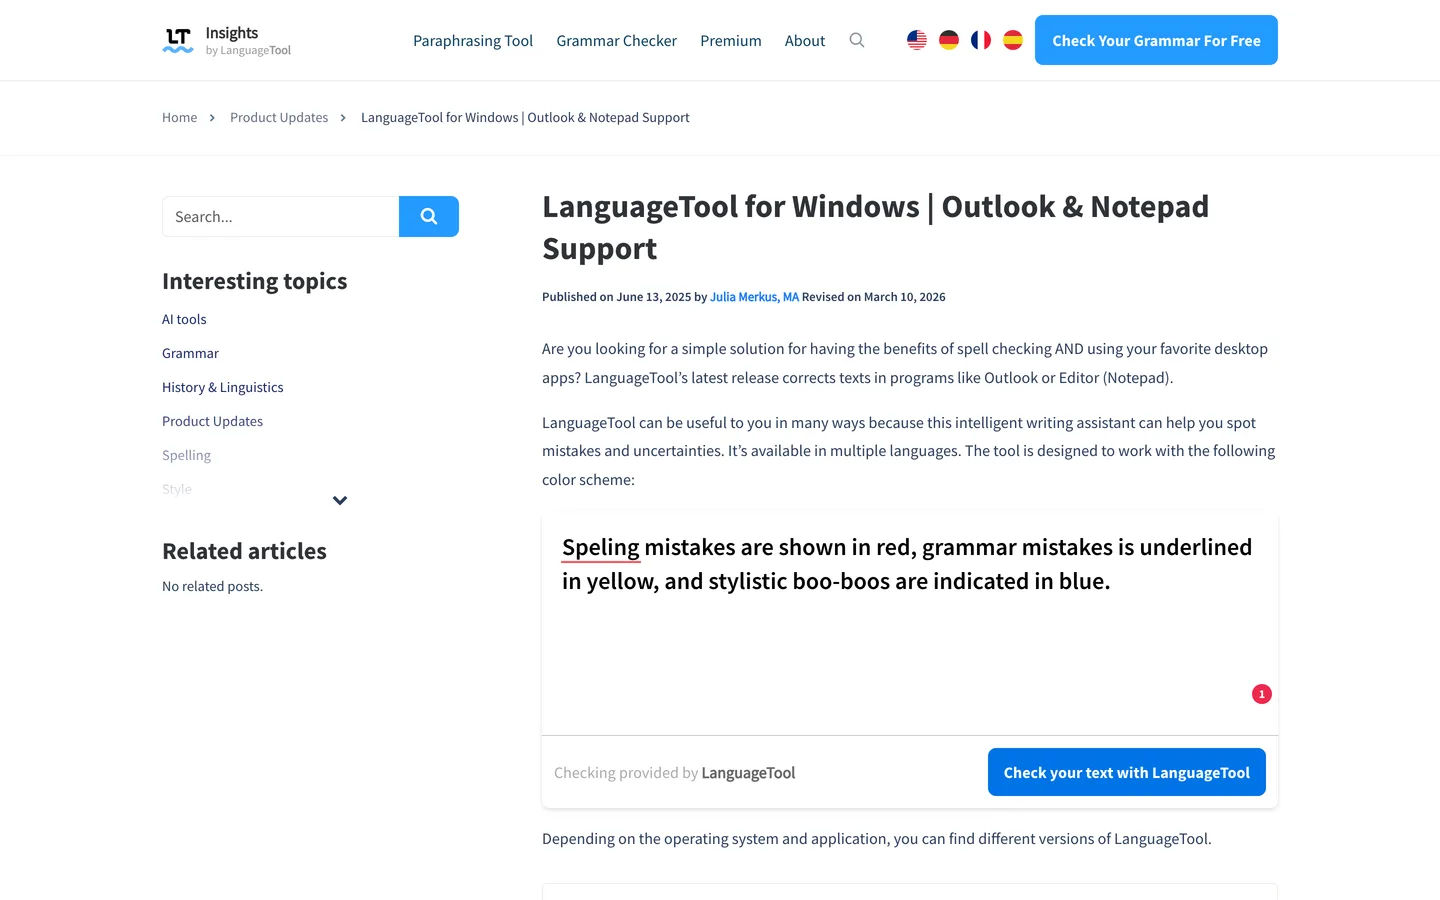Viewport: 1440px width, 900px height.
Task: Click inside the demo text editor area
Action: coord(910,624)
